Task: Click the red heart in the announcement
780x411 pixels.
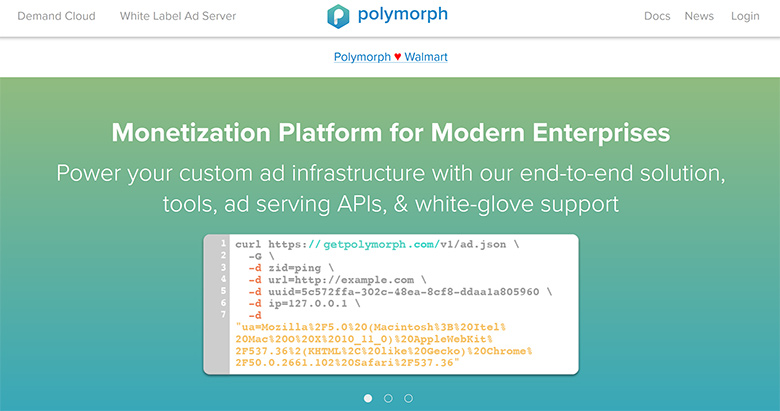Action: (x=397, y=57)
